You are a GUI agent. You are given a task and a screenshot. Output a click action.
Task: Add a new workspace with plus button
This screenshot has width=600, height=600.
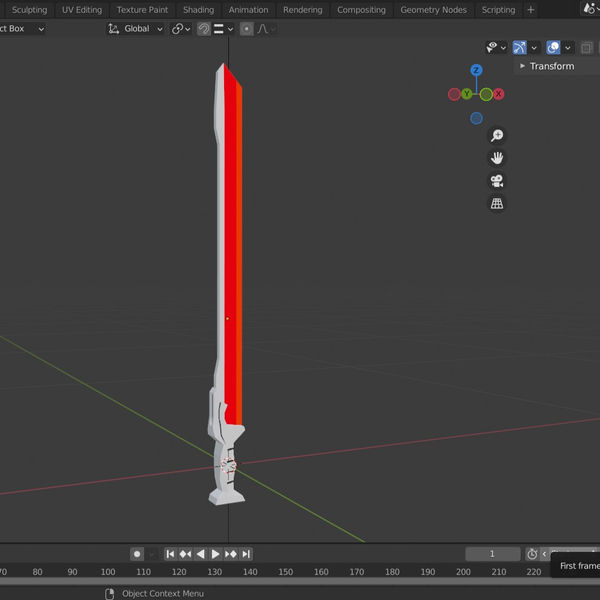click(x=531, y=10)
